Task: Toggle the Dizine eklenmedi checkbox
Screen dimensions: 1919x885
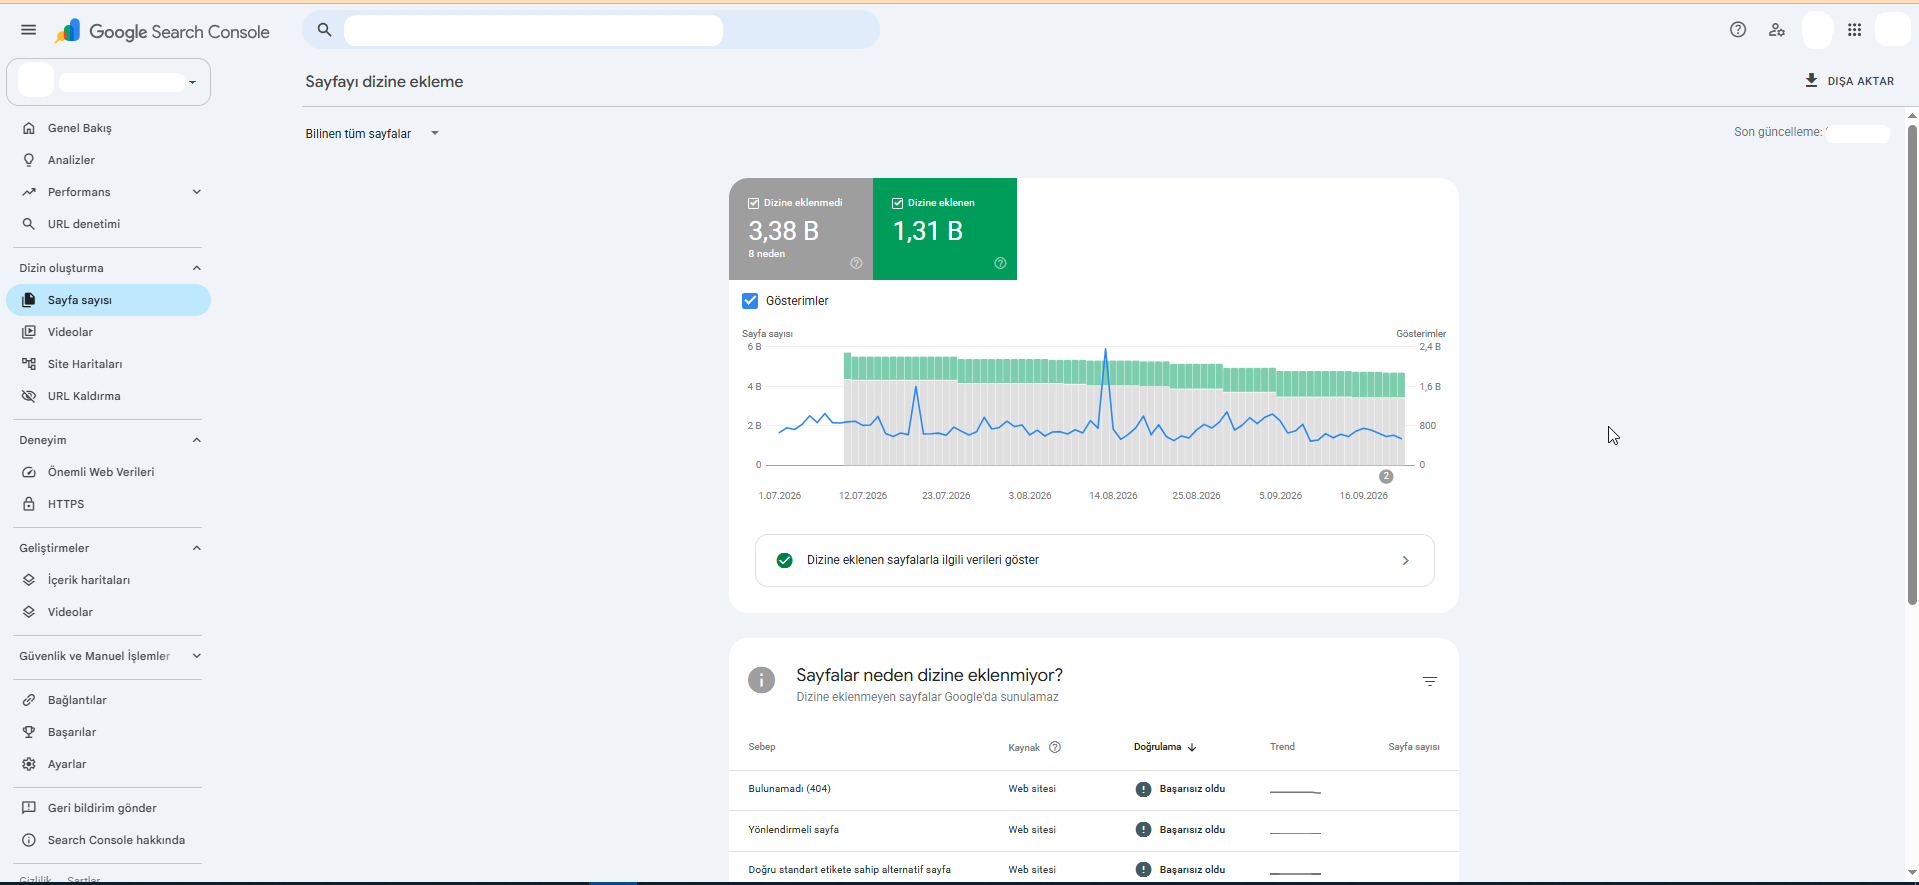Action: pos(753,203)
